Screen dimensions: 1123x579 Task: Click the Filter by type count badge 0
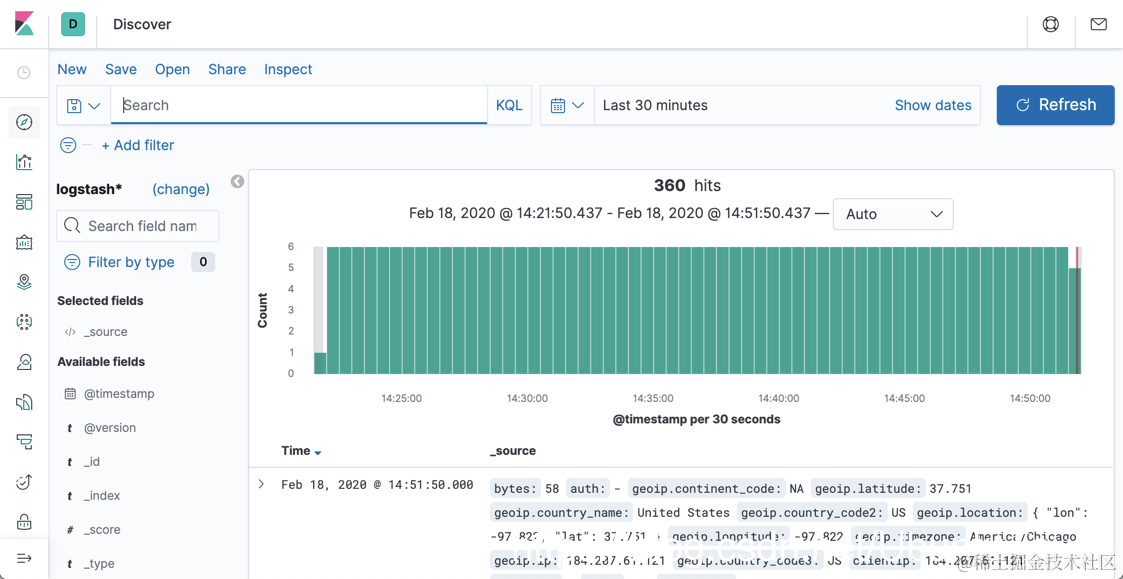(203, 262)
